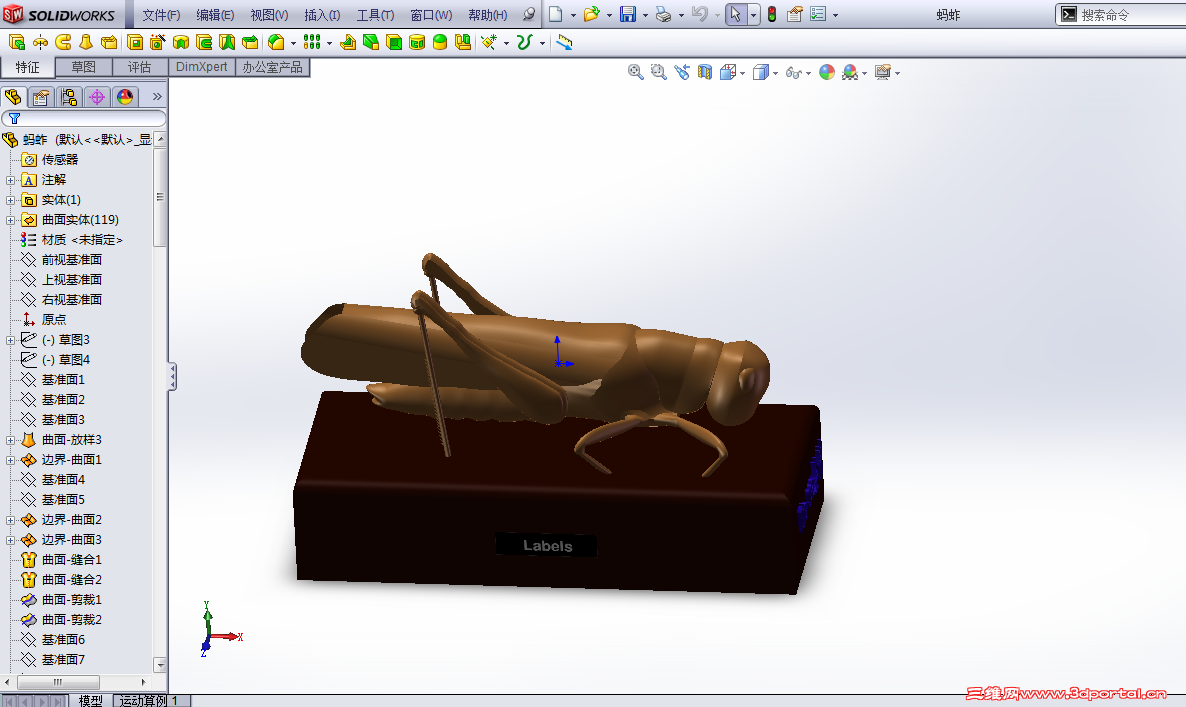Click the Save floppy disk icon

pos(628,14)
